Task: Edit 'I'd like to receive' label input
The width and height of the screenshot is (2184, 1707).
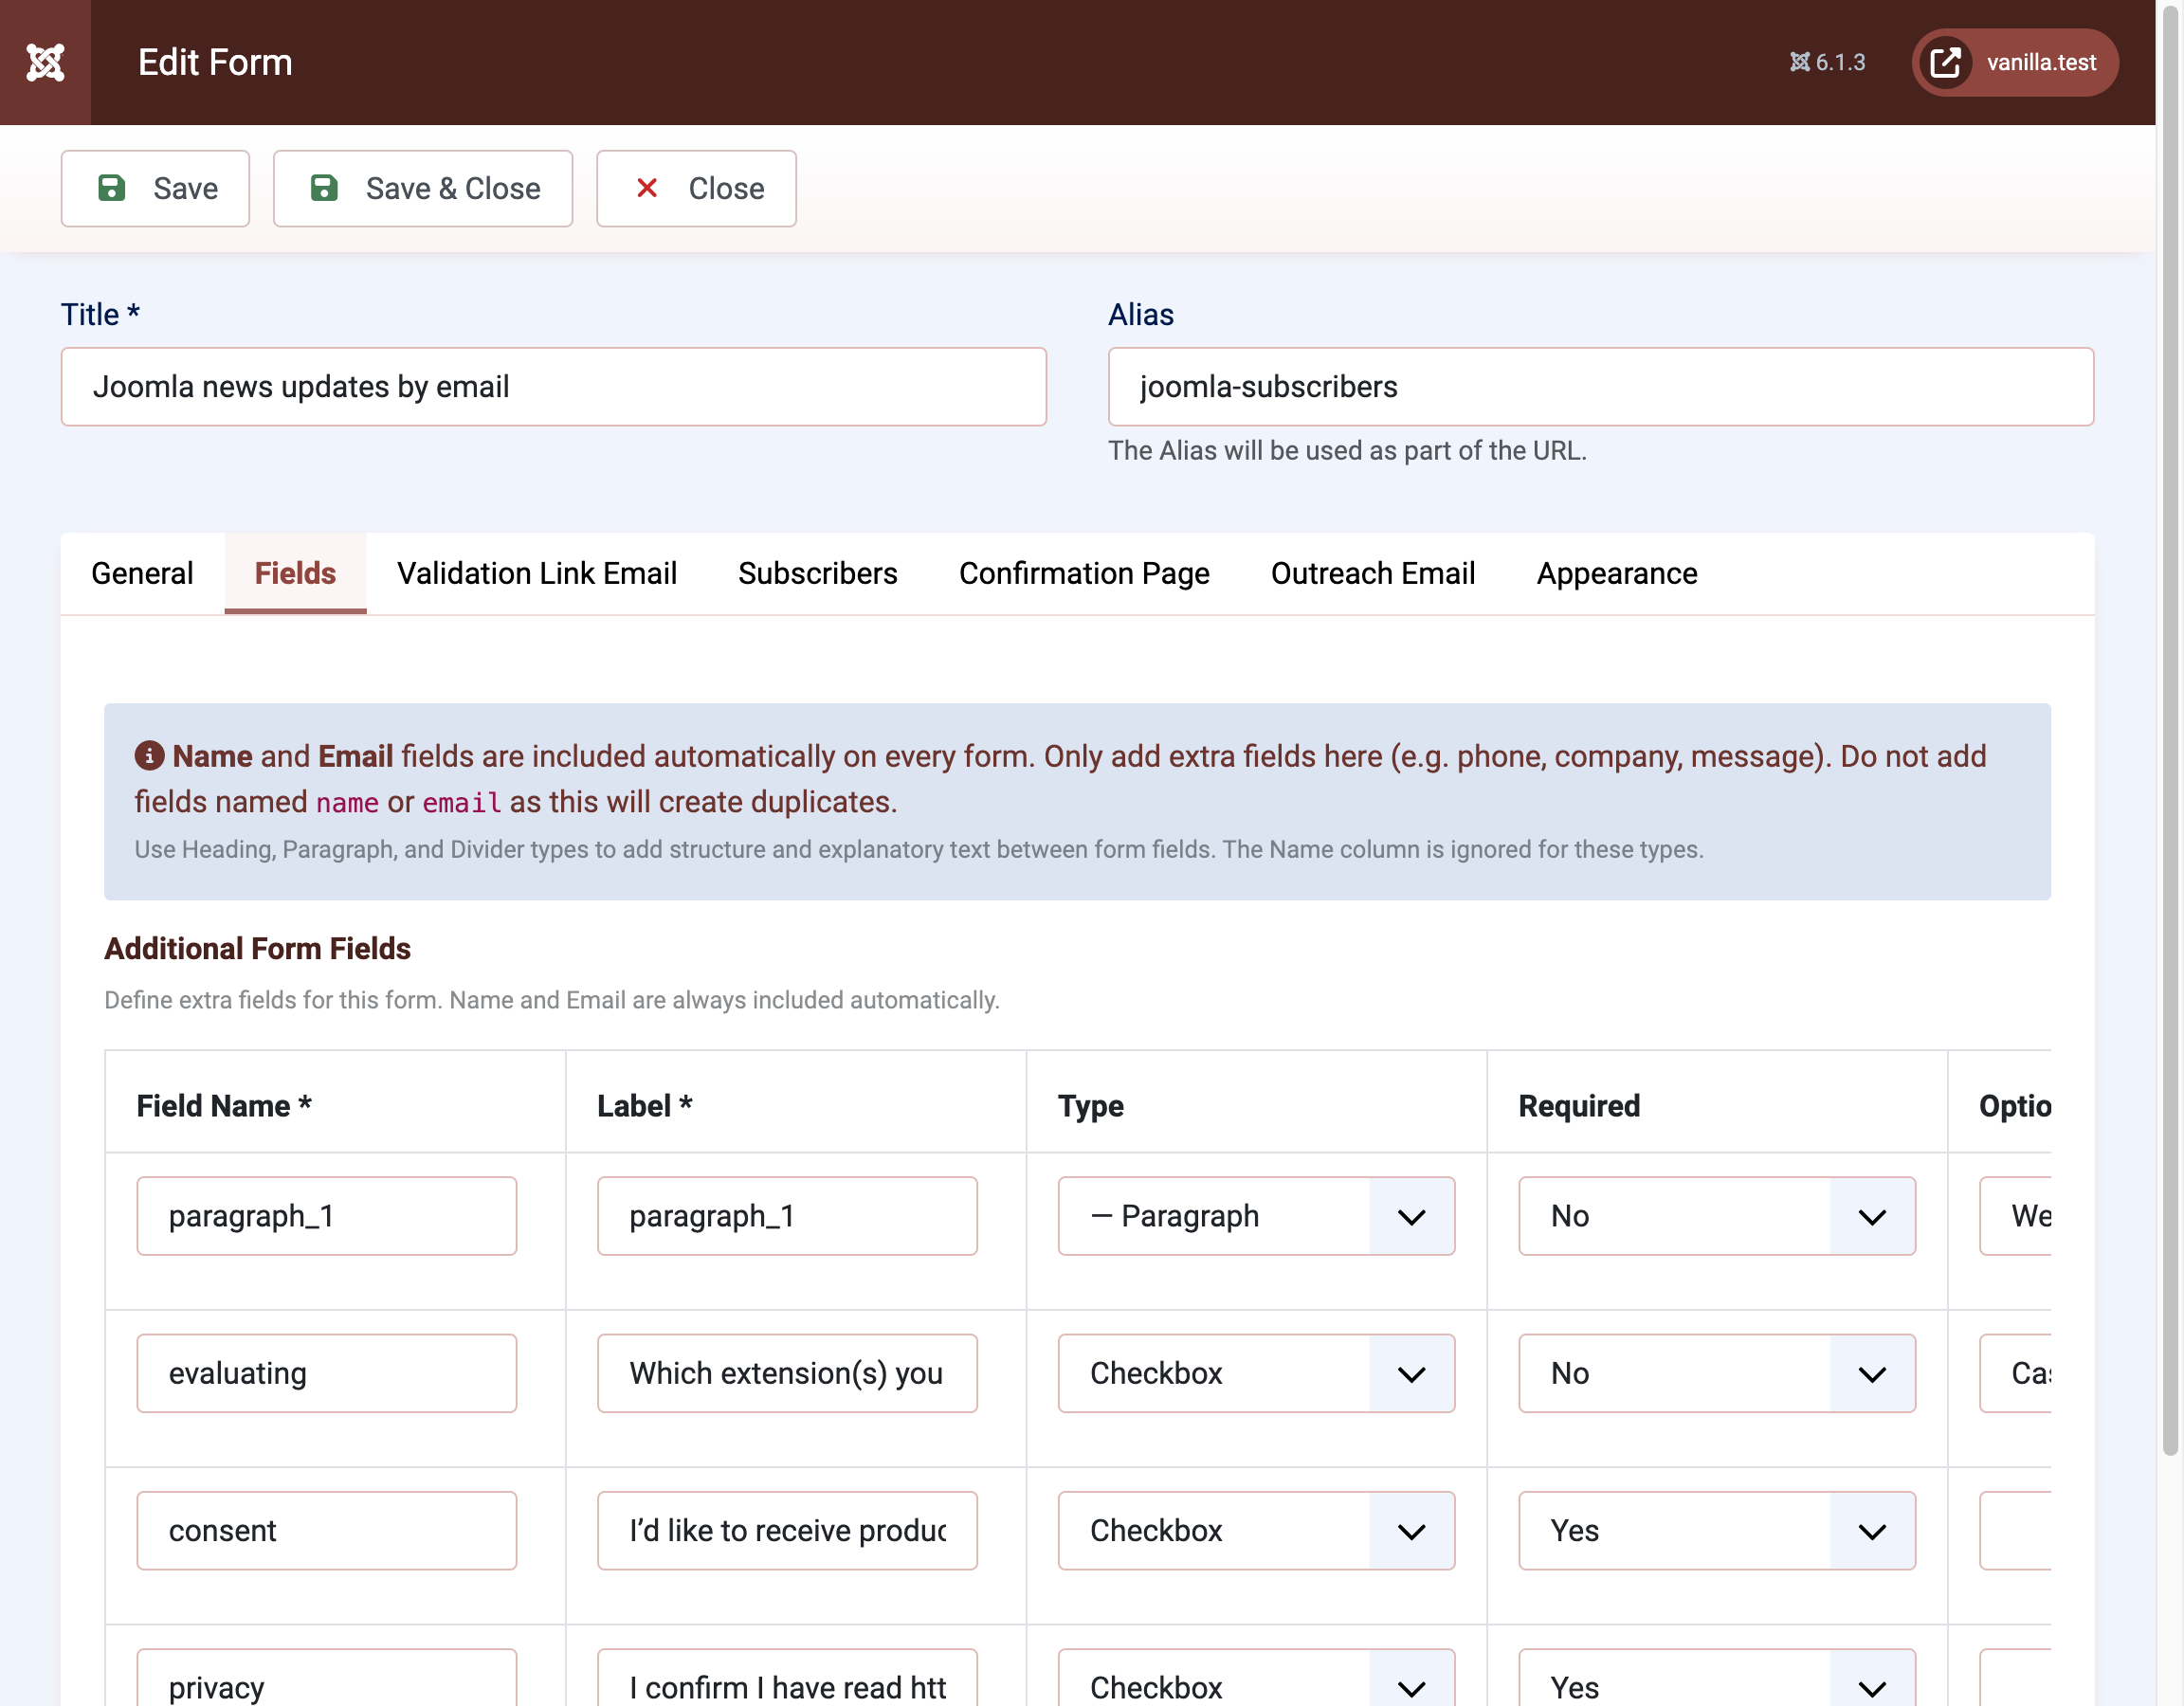Action: coord(787,1530)
